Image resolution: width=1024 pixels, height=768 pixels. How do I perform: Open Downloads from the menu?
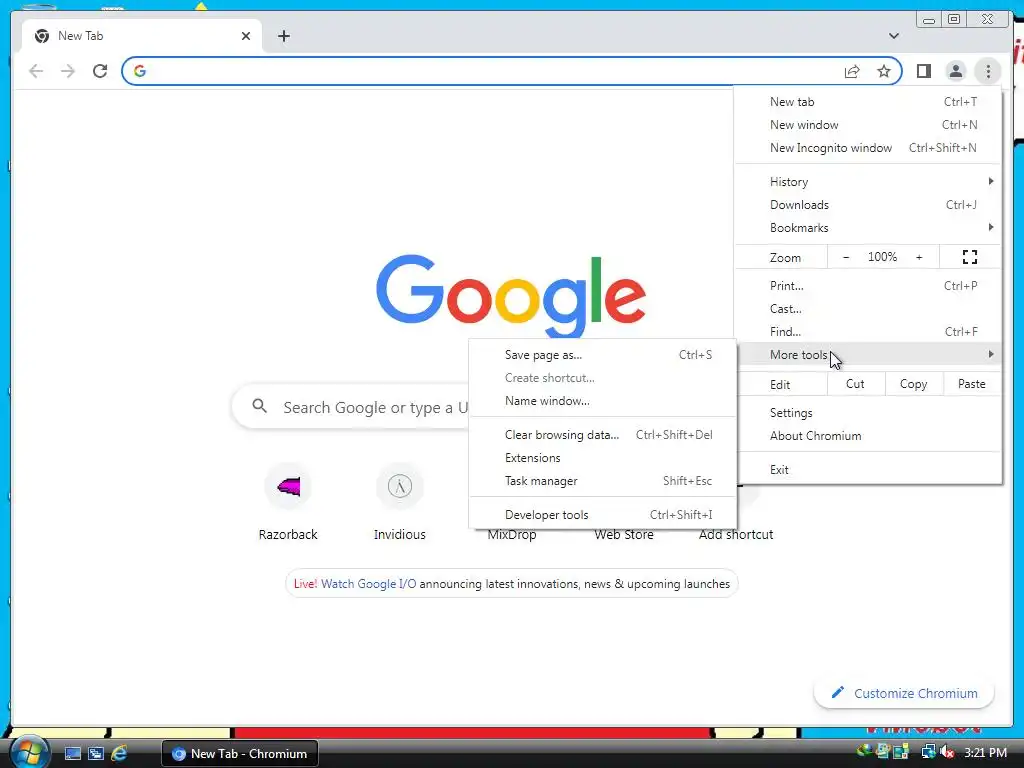(x=869, y=204)
